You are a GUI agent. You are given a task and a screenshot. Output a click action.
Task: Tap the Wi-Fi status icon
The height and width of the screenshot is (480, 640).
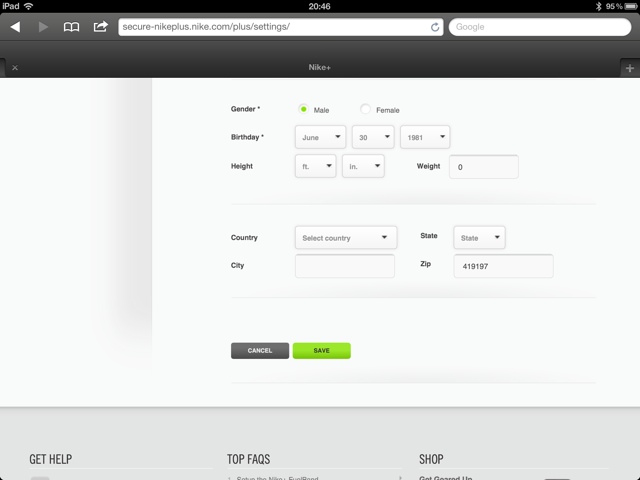29,6
